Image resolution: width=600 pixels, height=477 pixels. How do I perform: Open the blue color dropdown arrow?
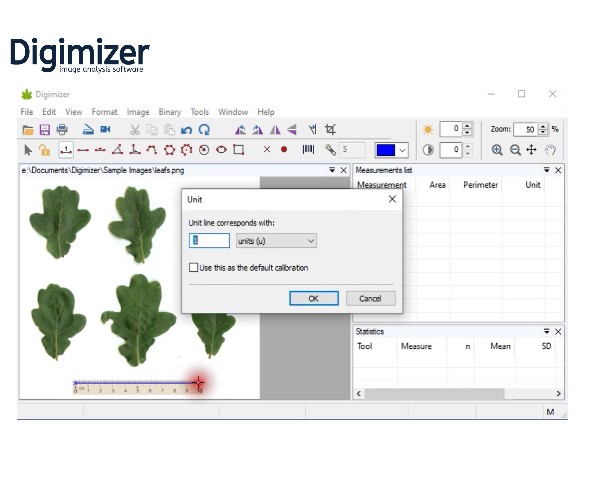[402, 150]
